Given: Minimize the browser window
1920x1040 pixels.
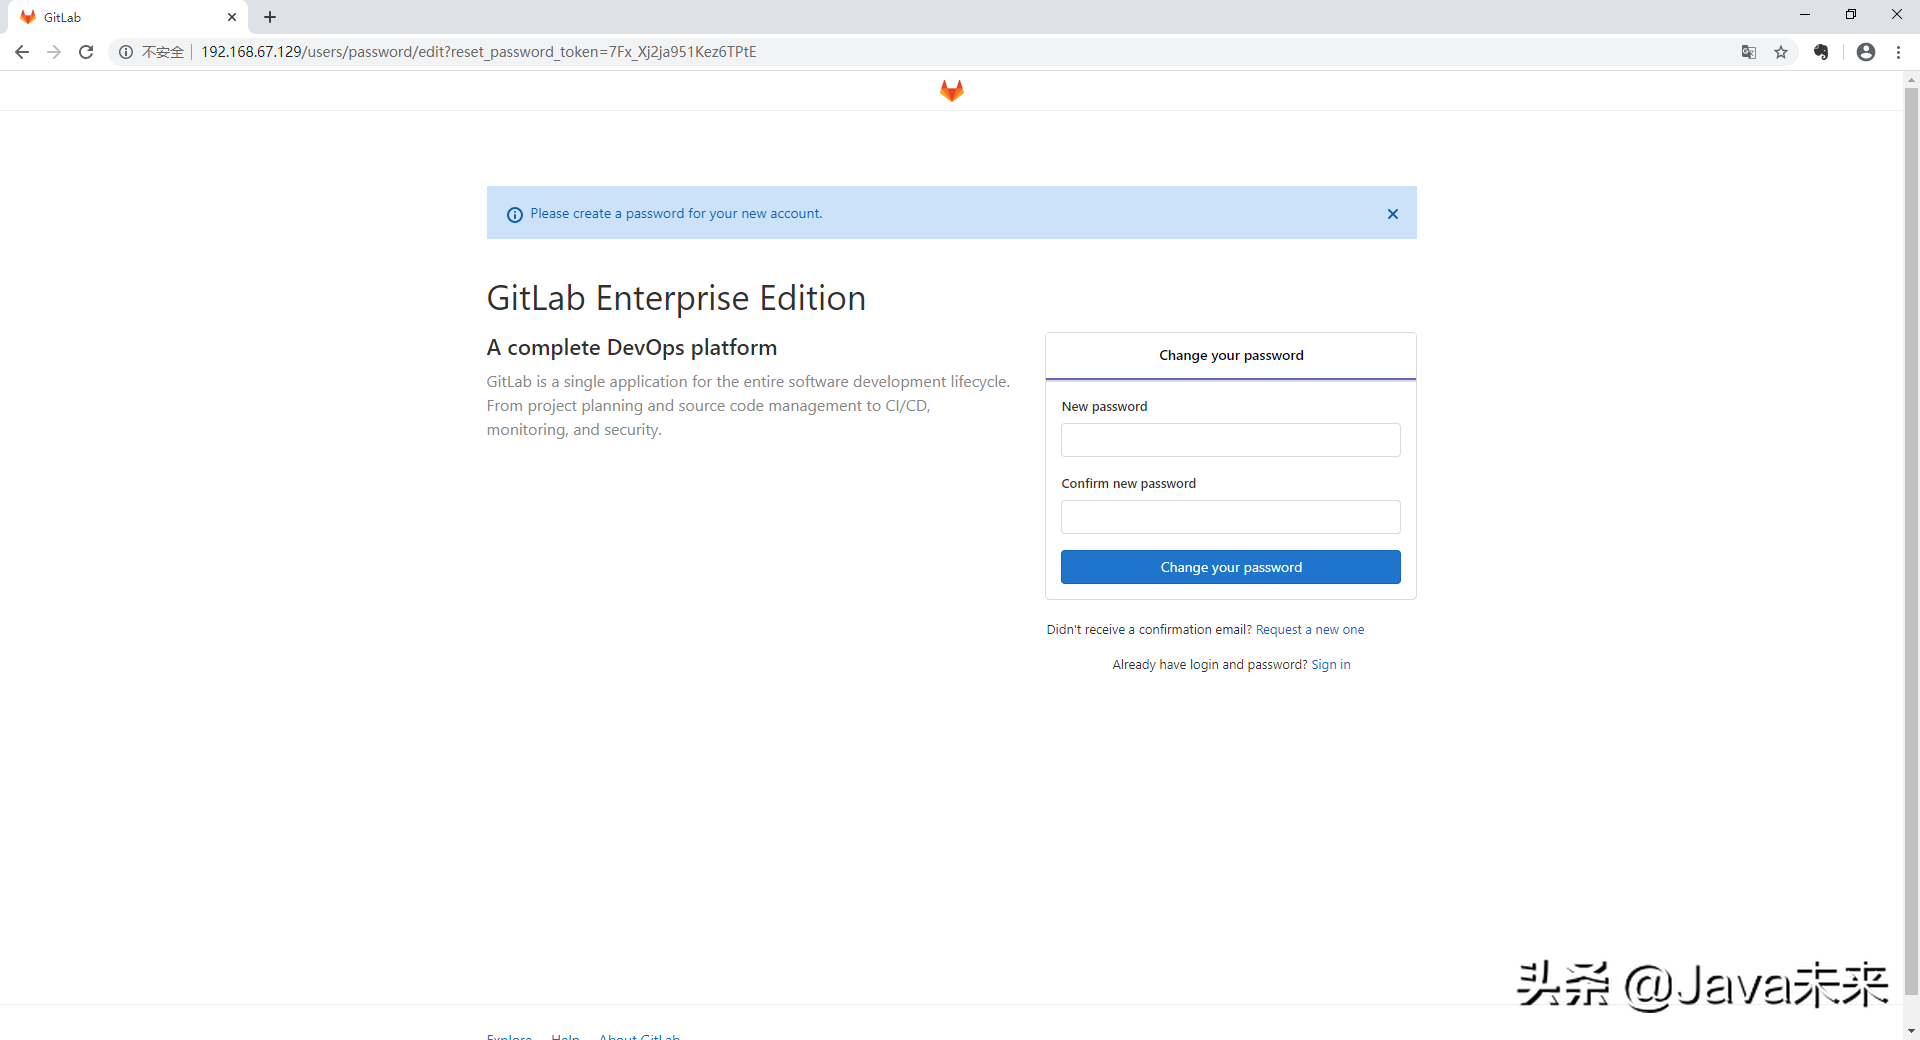Looking at the screenshot, I should tap(1805, 15).
